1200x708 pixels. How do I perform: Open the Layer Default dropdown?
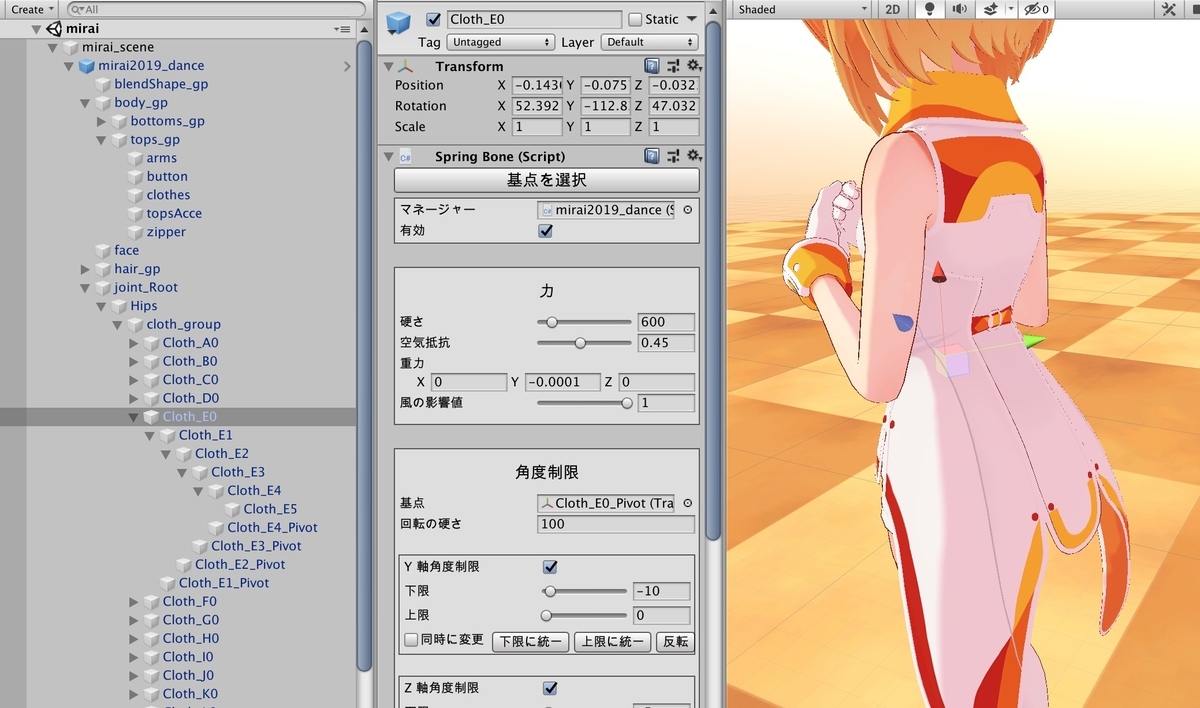(x=648, y=42)
